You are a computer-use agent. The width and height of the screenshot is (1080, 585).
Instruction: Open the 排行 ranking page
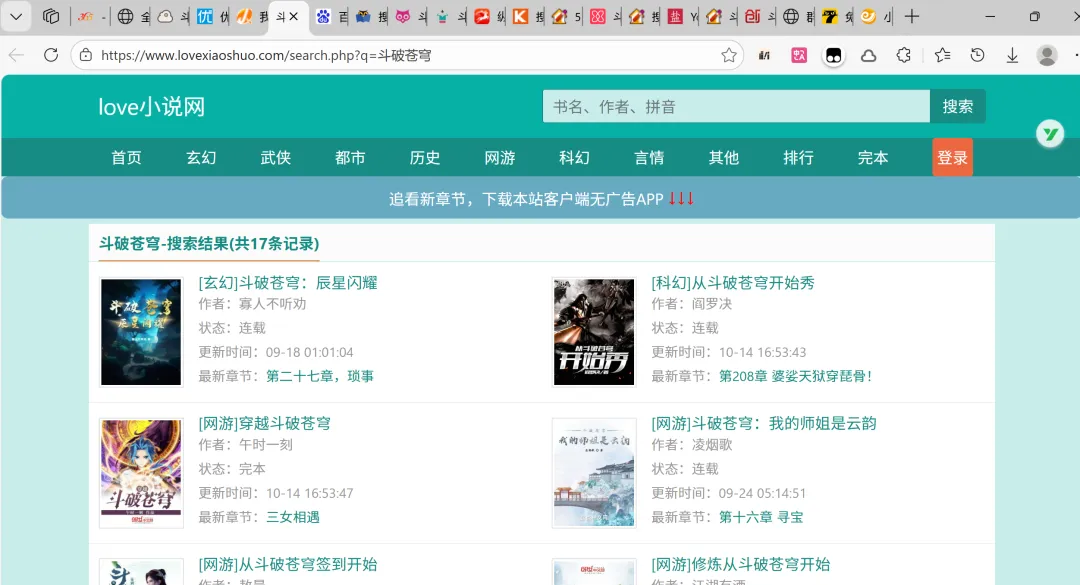pyautogui.click(x=798, y=158)
